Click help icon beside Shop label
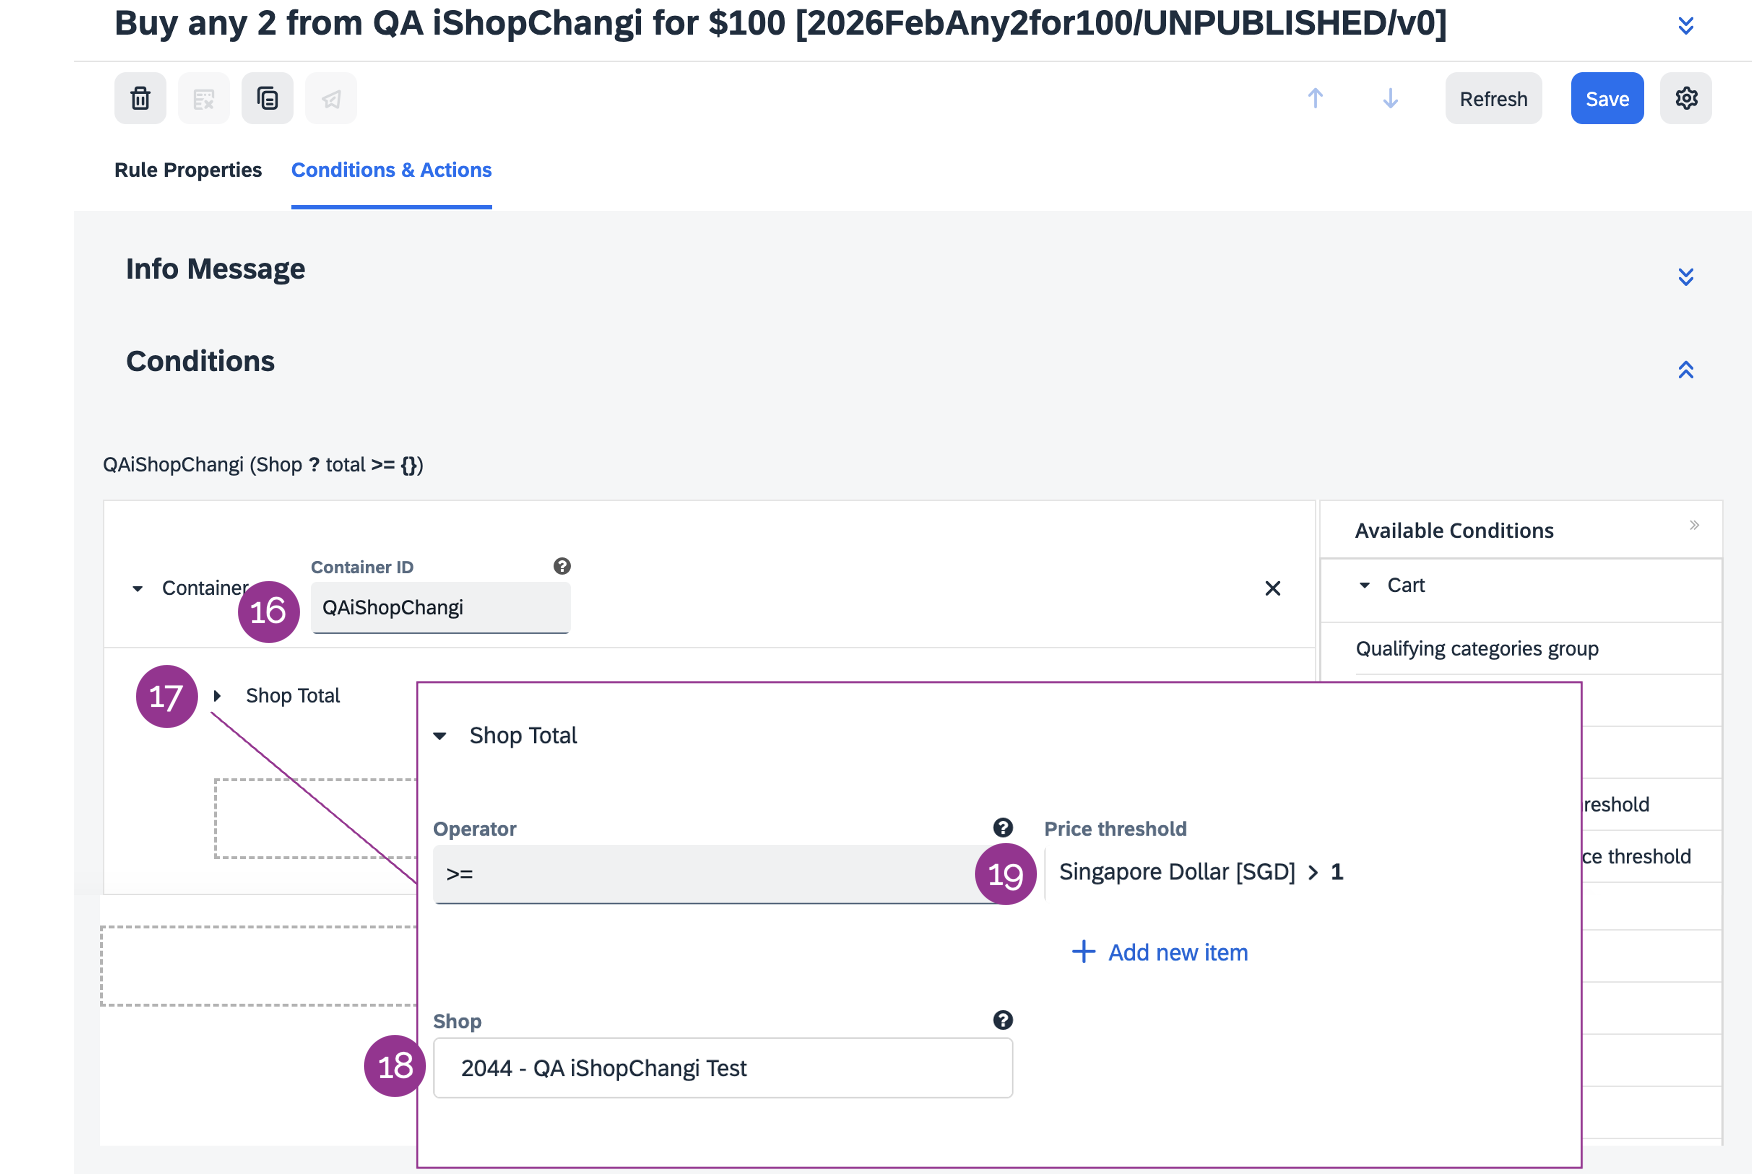1752x1174 pixels. (x=1002, y=1020)
